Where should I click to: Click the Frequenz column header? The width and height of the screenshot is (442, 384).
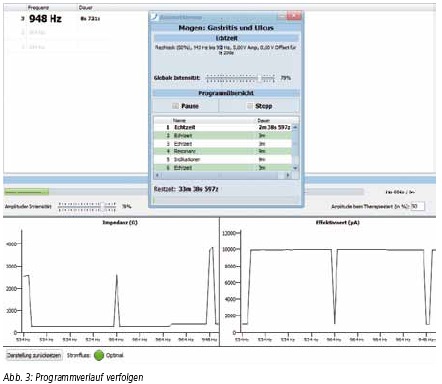(x=38, y=7)
